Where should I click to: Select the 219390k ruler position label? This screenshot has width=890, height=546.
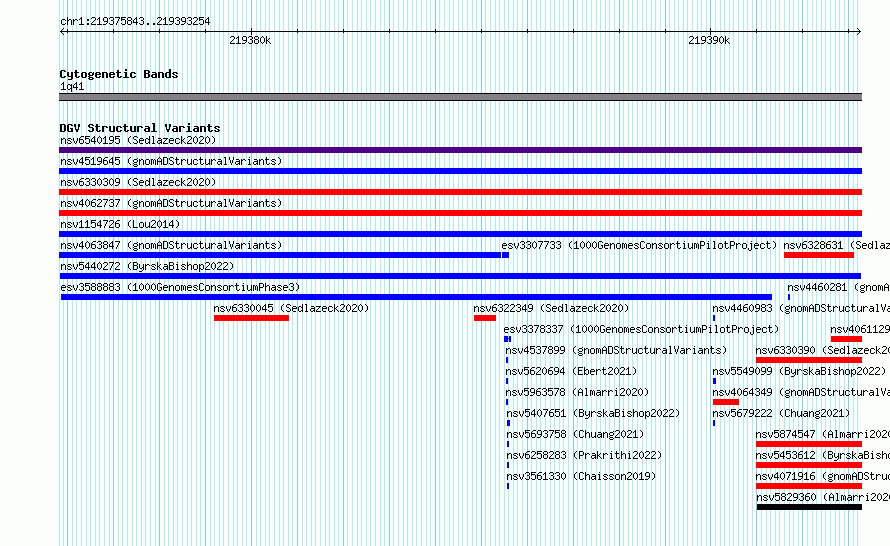tap(709, 40)
